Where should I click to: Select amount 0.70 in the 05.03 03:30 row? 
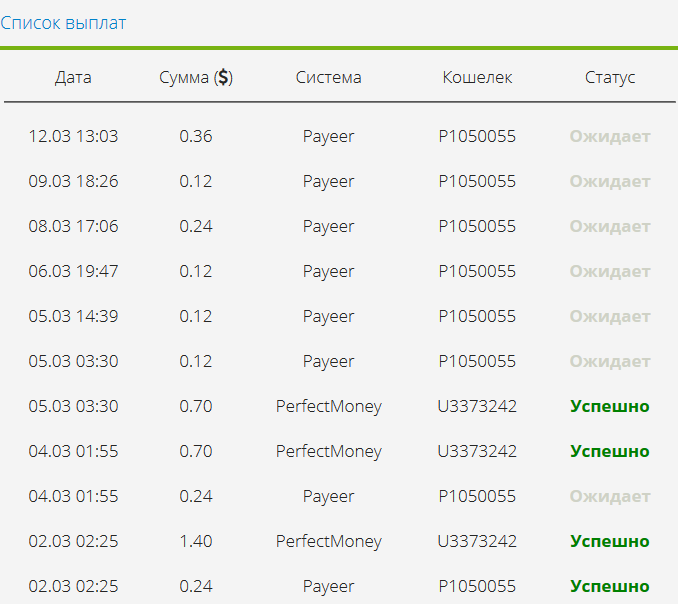click(x=196, y=406)
